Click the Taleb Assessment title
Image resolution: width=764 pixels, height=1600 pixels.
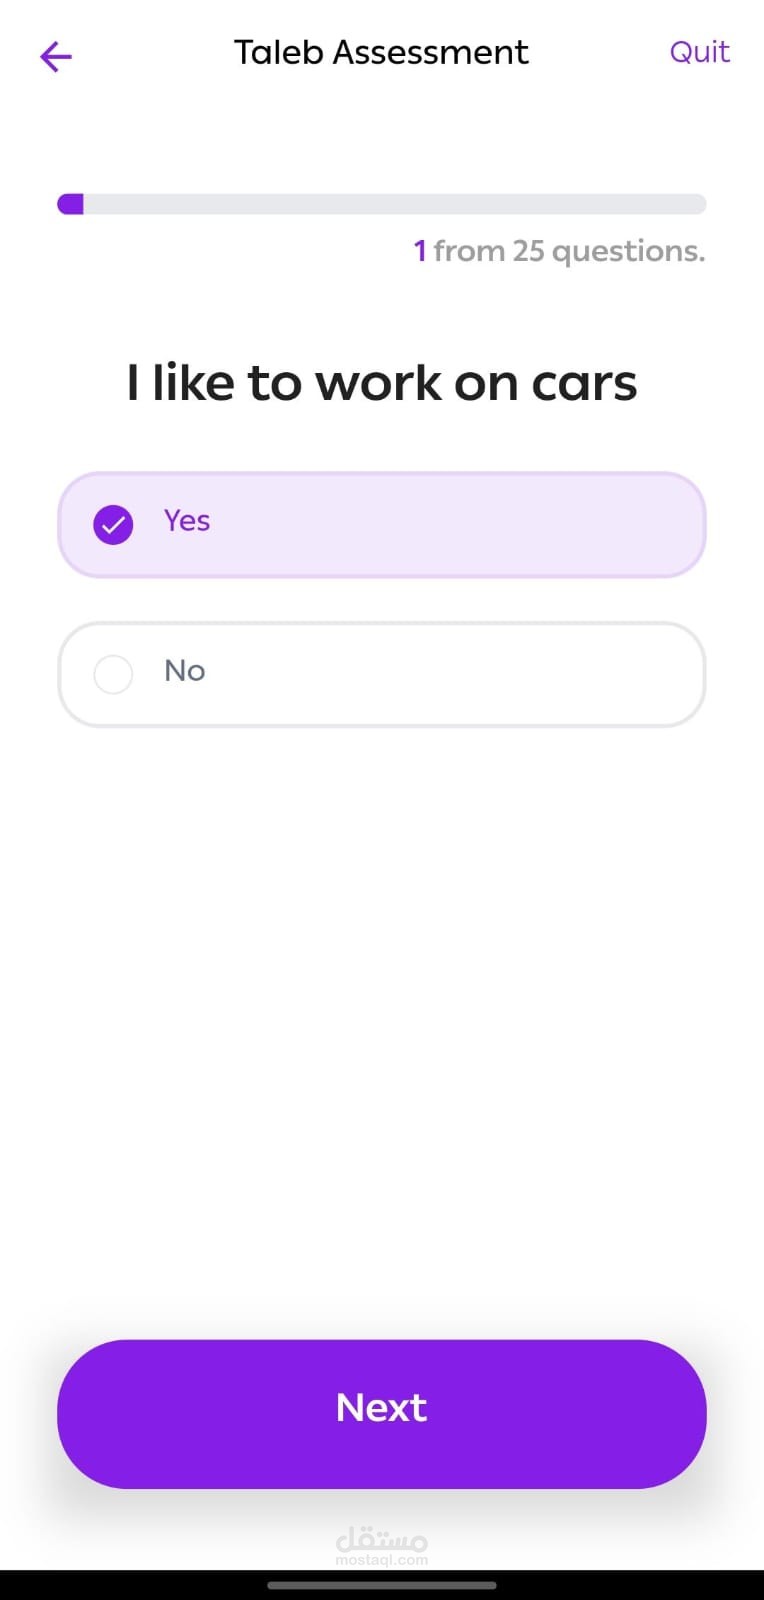point(381,52)
